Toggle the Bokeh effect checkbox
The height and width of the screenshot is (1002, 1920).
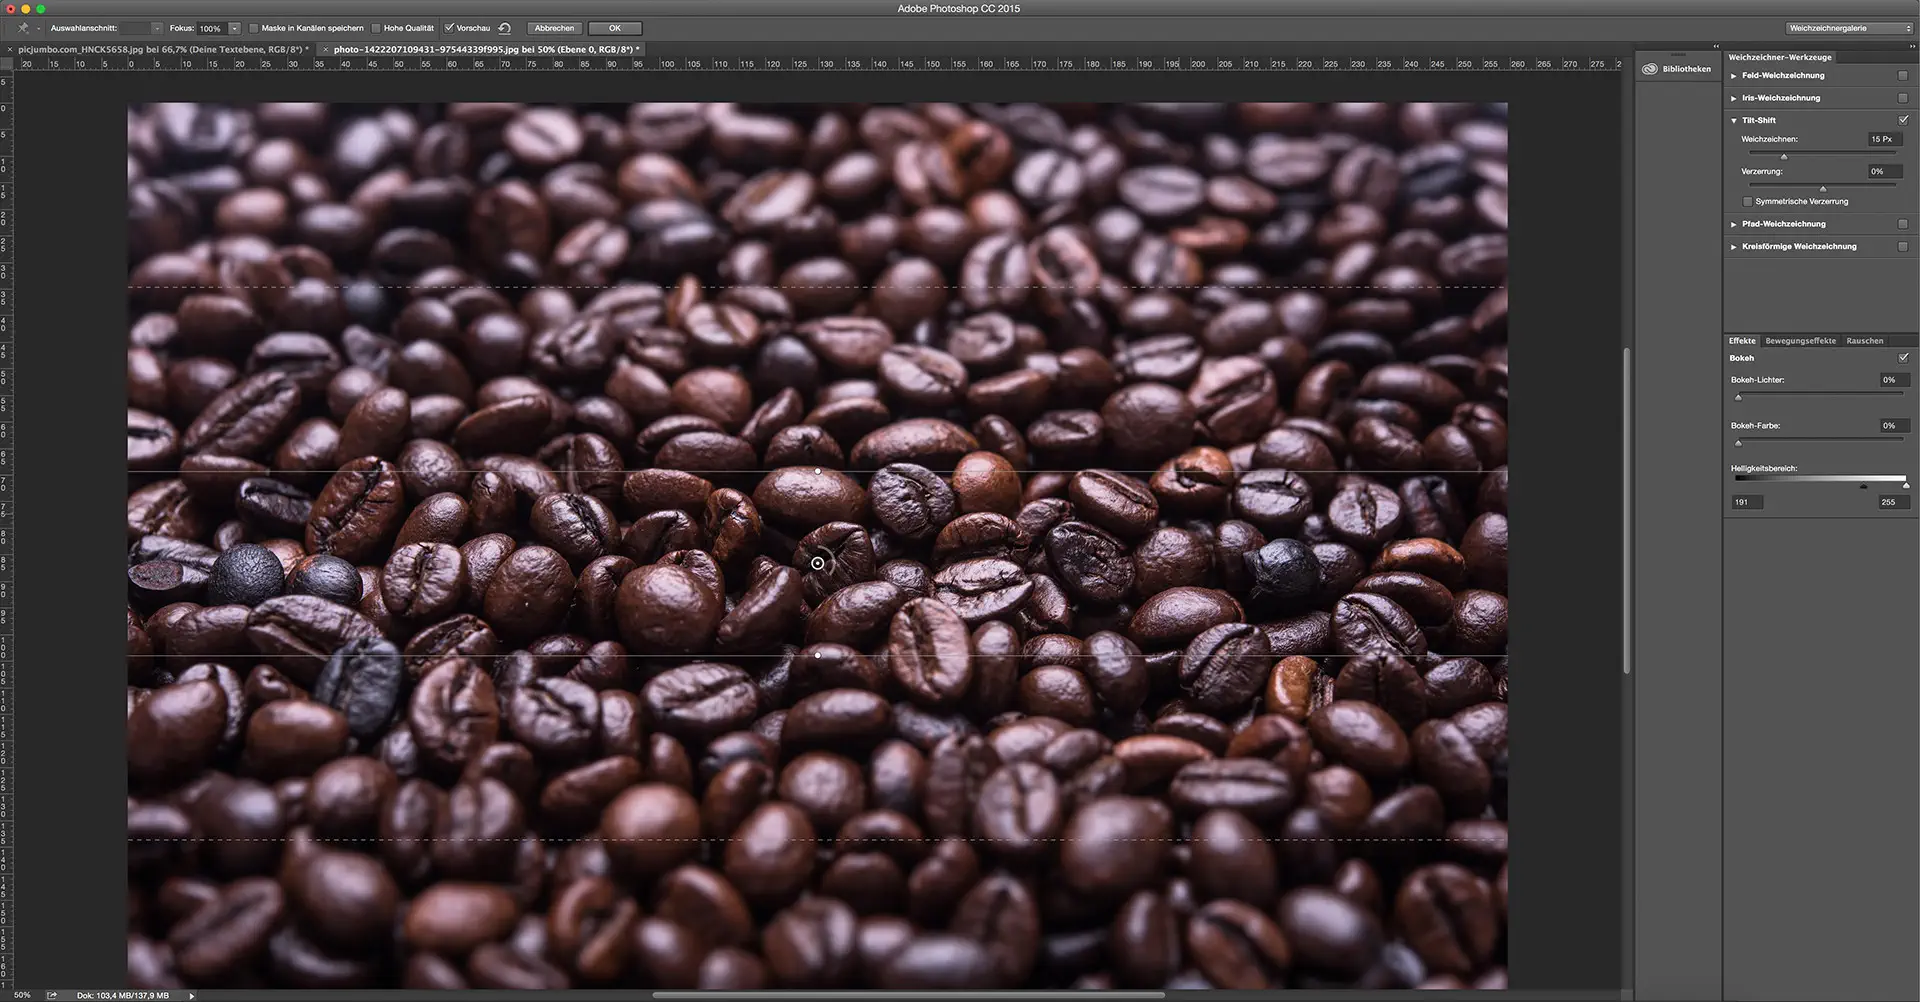(1904, 357)
